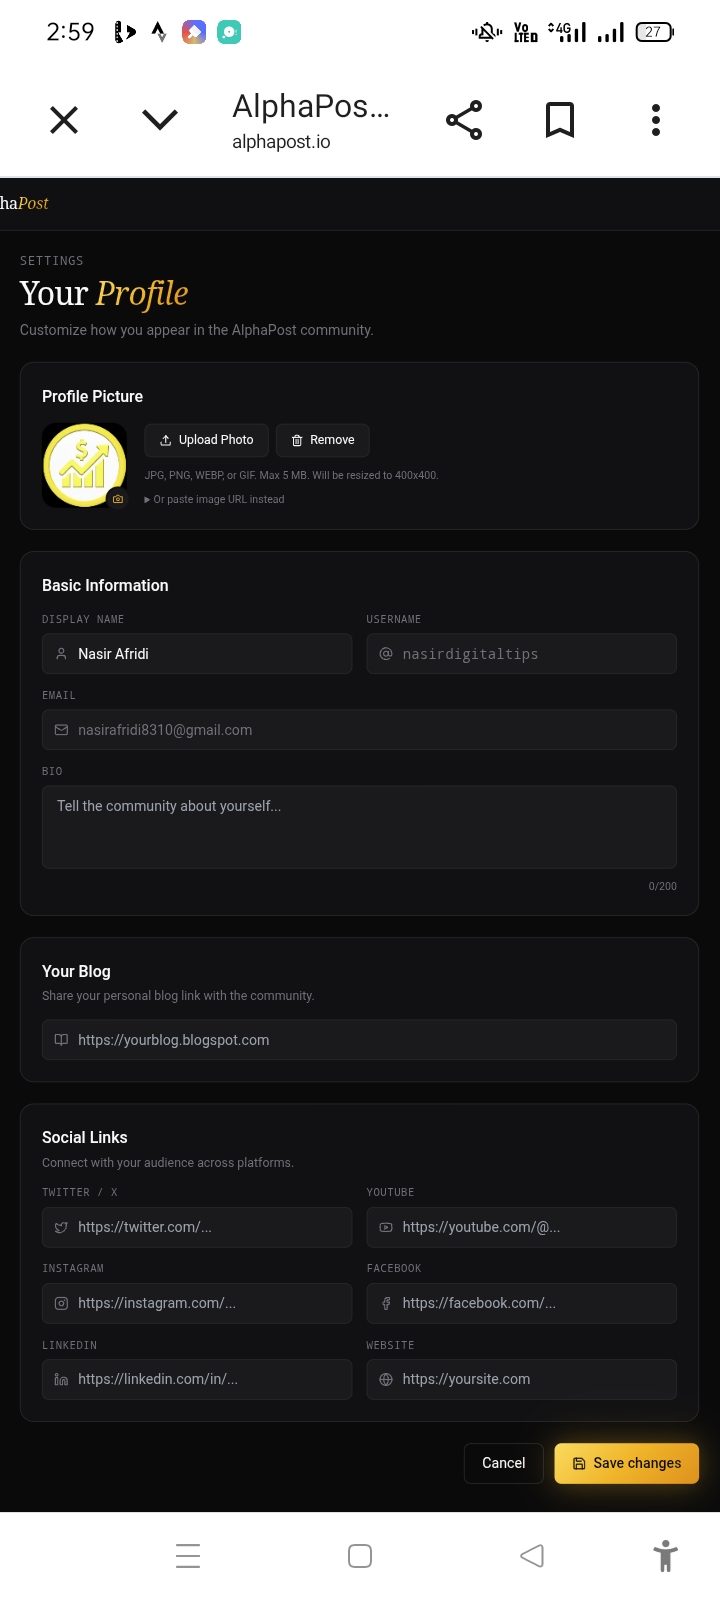The height and width of the screenshot is (1600, 720).
Task: Tap the share icon in browser bar
Action: click(x=464, y=120)
